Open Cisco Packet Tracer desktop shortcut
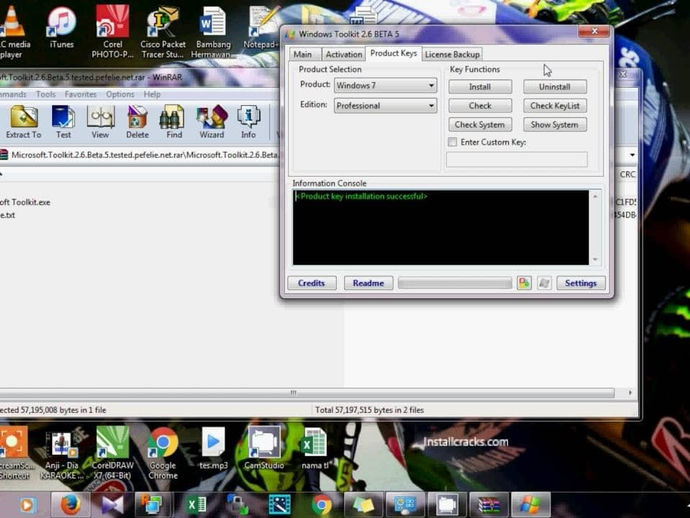Image resolution: width=690 pixels, height=518 pixels. 163,32
